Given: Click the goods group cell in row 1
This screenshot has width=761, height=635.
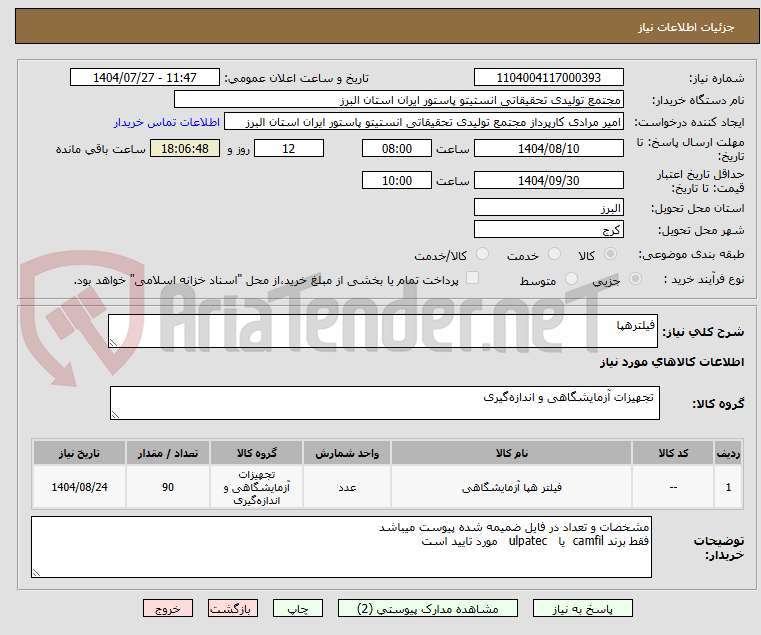Looking at the screenshot, I should point(257,487).
